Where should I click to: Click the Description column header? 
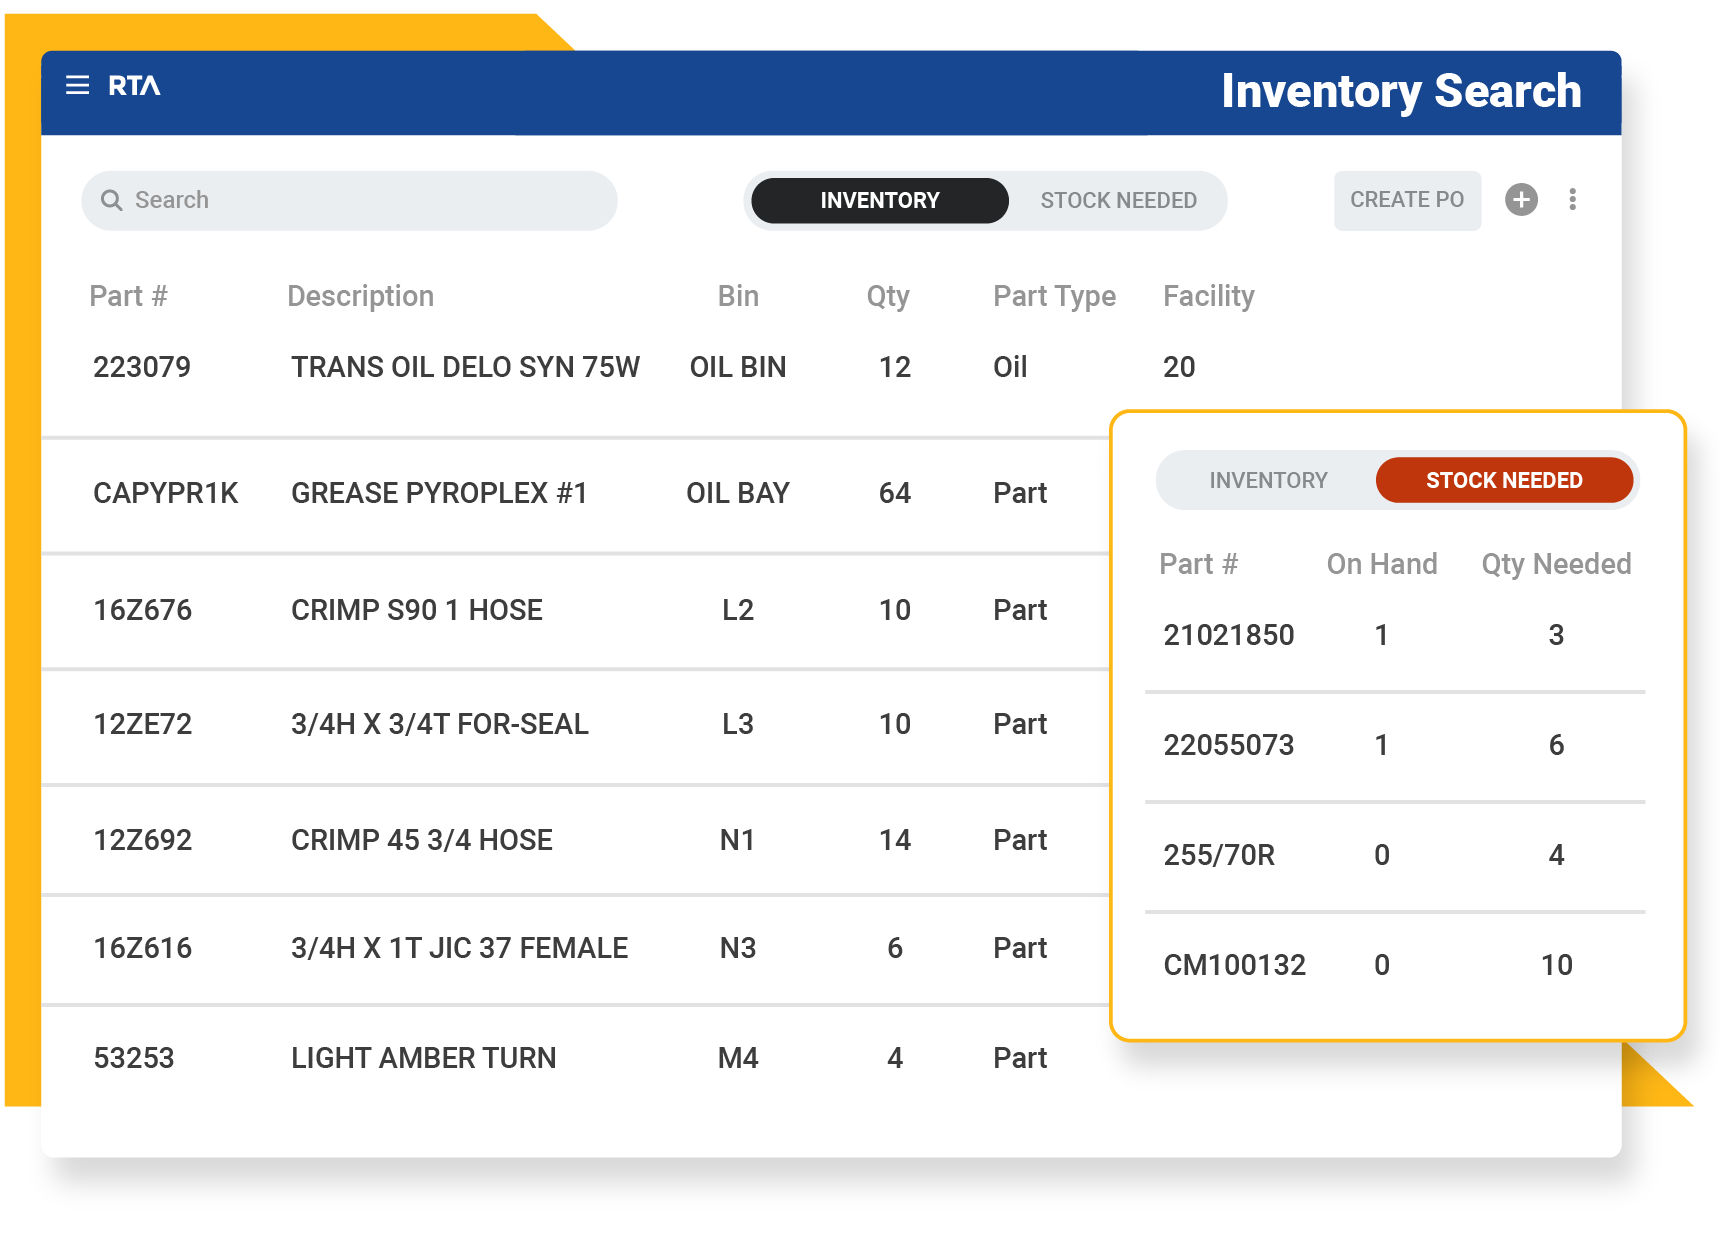[360, 296]
